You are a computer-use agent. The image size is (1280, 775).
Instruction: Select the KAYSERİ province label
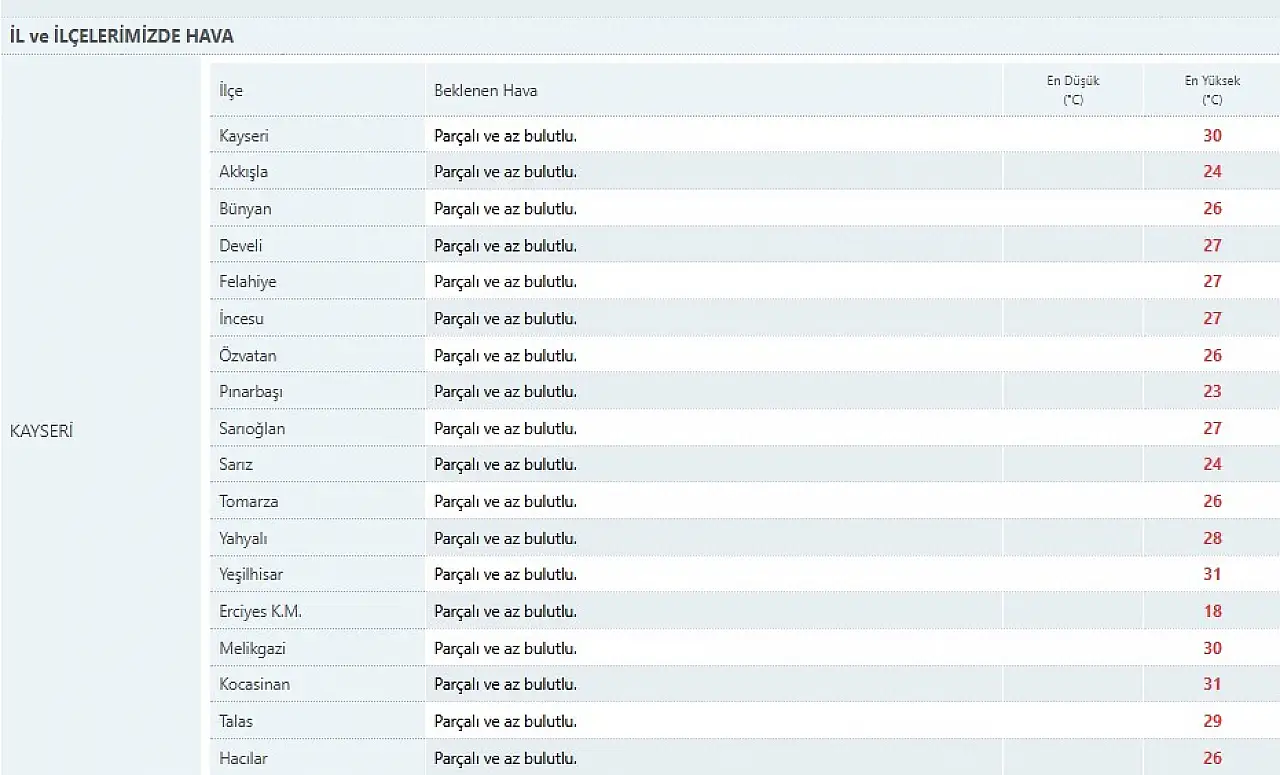(41, 431)
